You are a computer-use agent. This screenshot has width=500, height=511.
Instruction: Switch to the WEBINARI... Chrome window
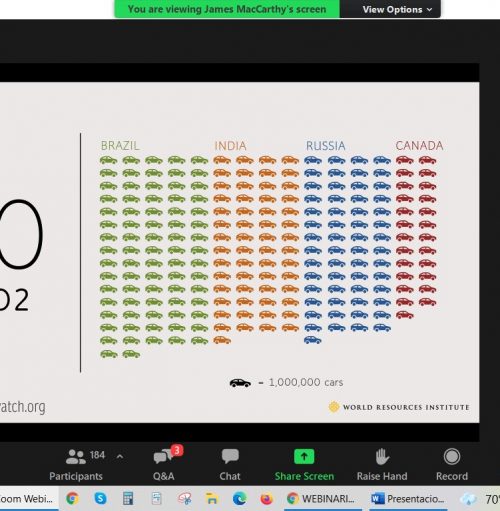[x=321, y=499]
